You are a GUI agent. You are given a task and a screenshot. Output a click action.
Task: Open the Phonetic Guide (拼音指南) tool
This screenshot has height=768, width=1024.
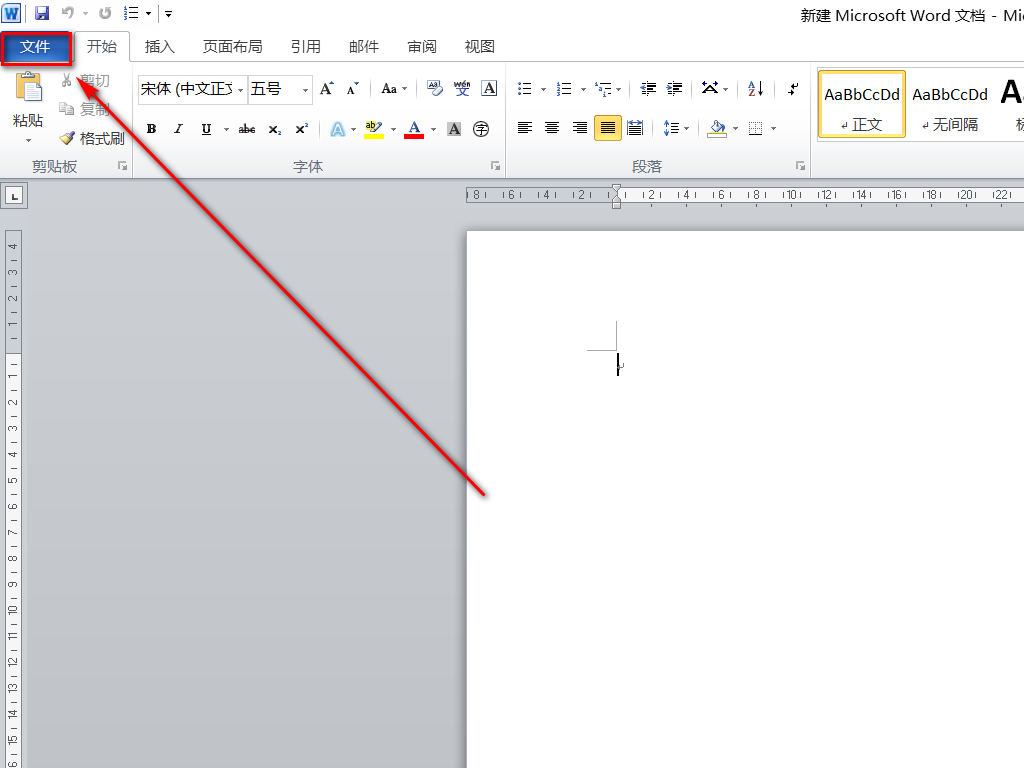point(461,89)
